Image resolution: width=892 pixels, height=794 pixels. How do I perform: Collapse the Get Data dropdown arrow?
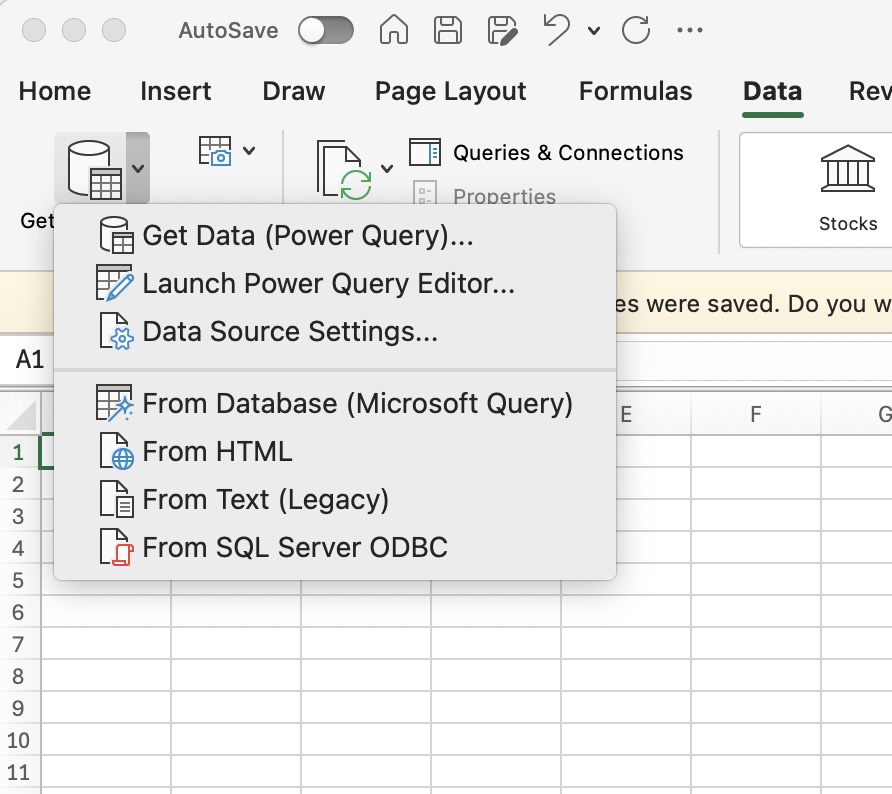(138, 168)
